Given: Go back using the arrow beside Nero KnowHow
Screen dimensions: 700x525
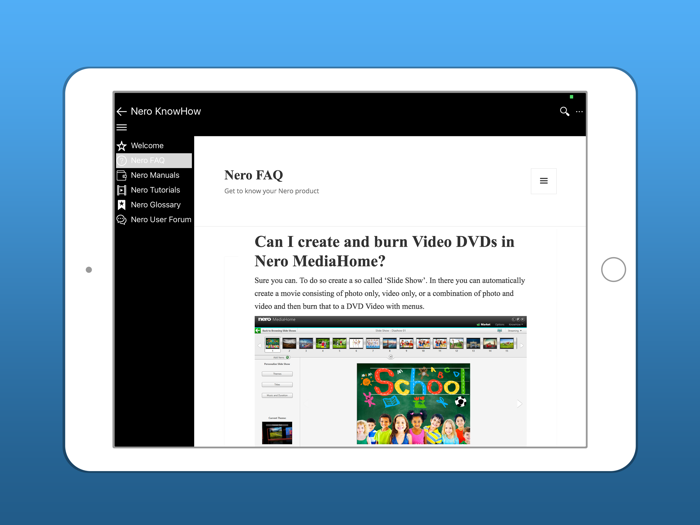Looking at the screenshot, I should pyautogui.click(x=121, y=112).
